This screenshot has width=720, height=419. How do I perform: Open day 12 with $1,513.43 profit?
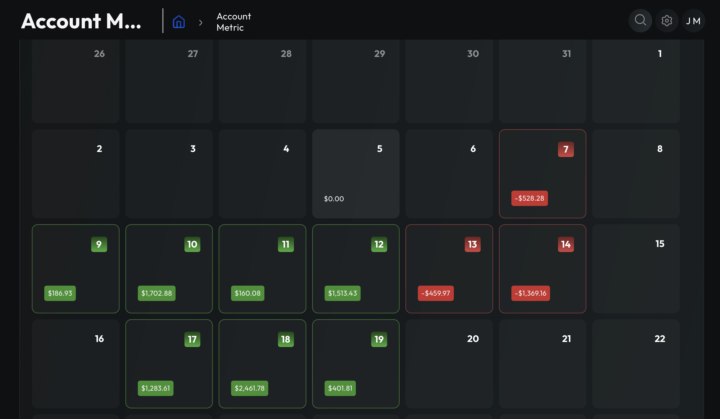coord(355,268)
